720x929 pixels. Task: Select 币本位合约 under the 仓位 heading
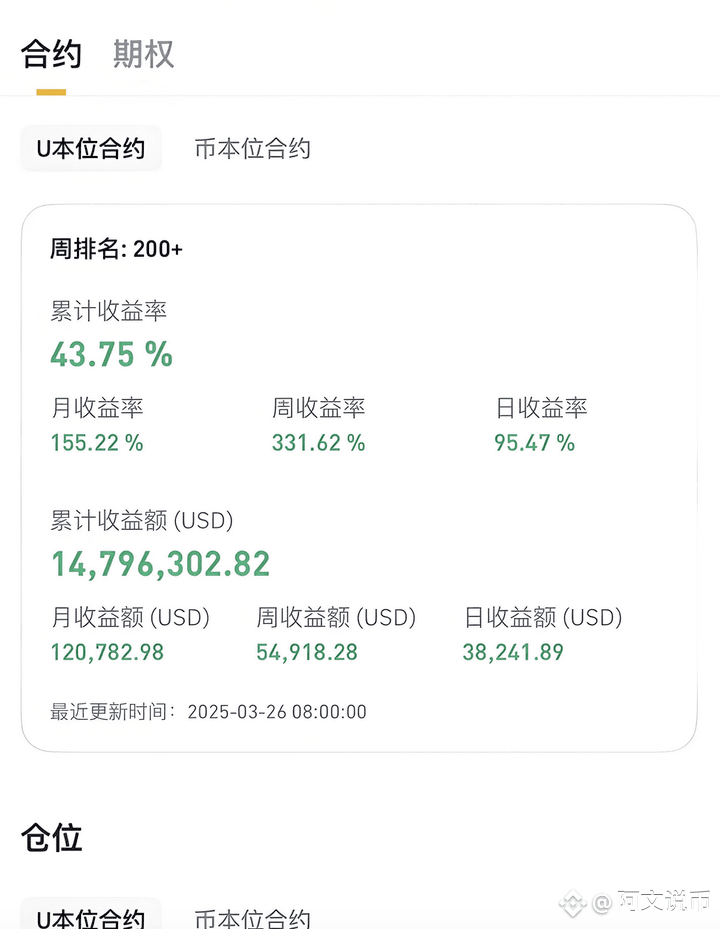[252, 918]
